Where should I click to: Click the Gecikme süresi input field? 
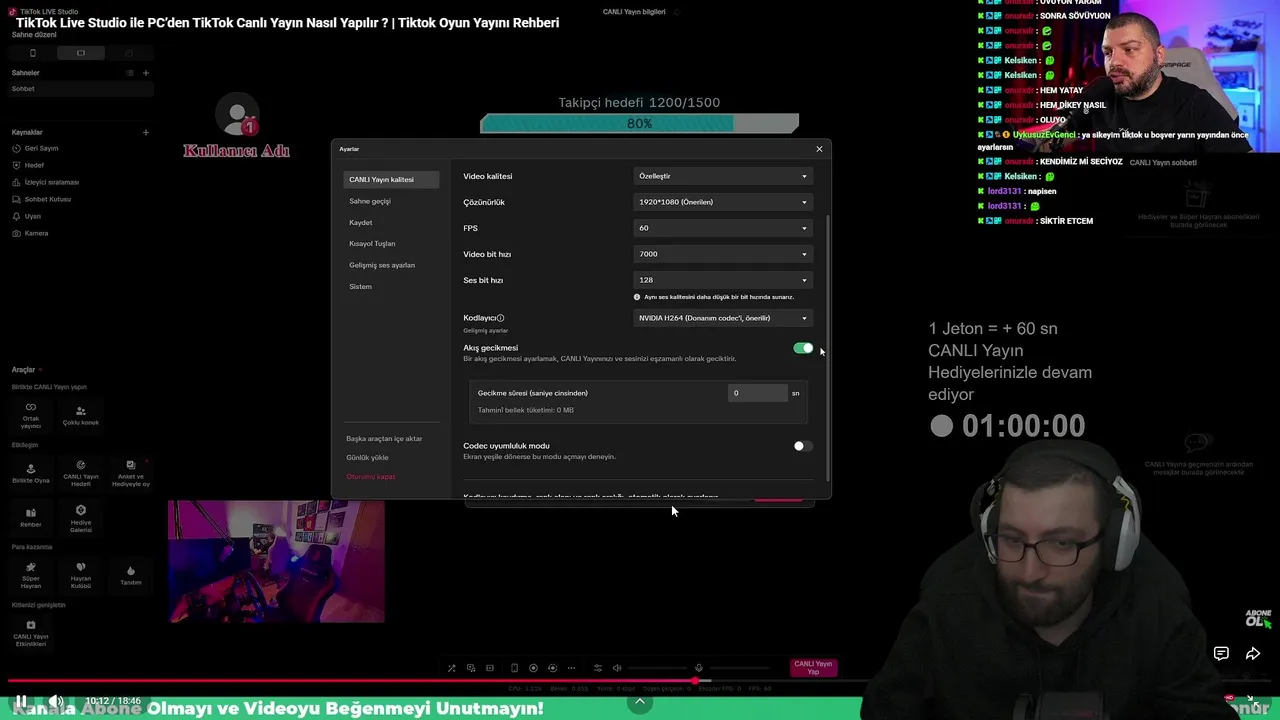click(x=758, y=393)
